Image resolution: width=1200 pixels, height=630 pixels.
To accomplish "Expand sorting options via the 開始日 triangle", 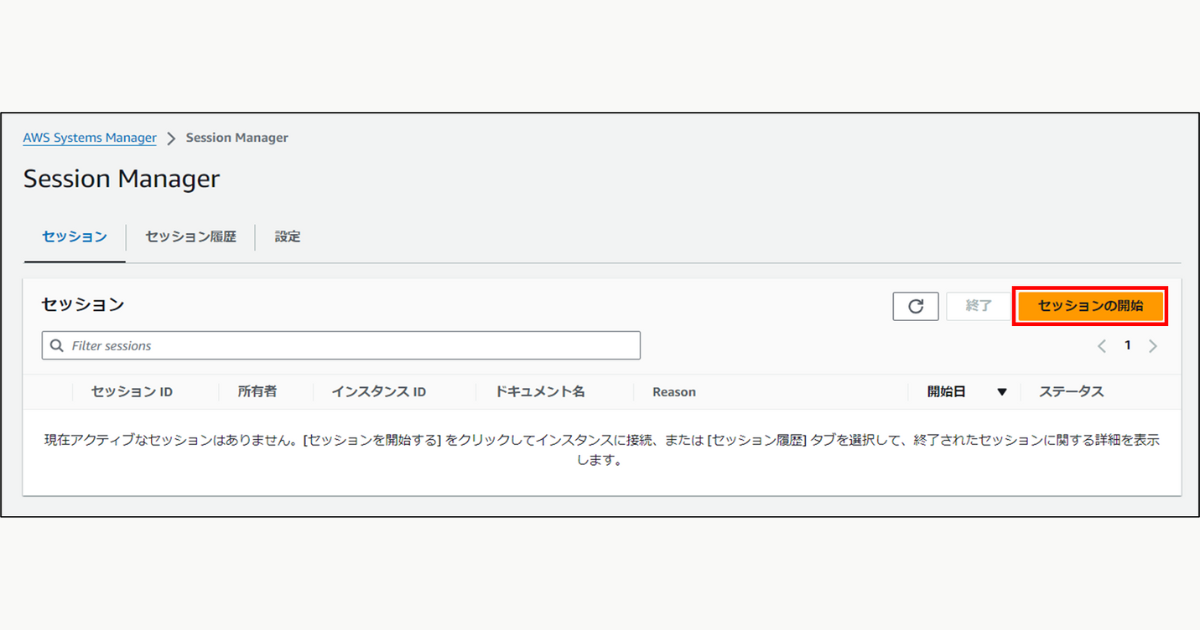I will click(1003, 392).
